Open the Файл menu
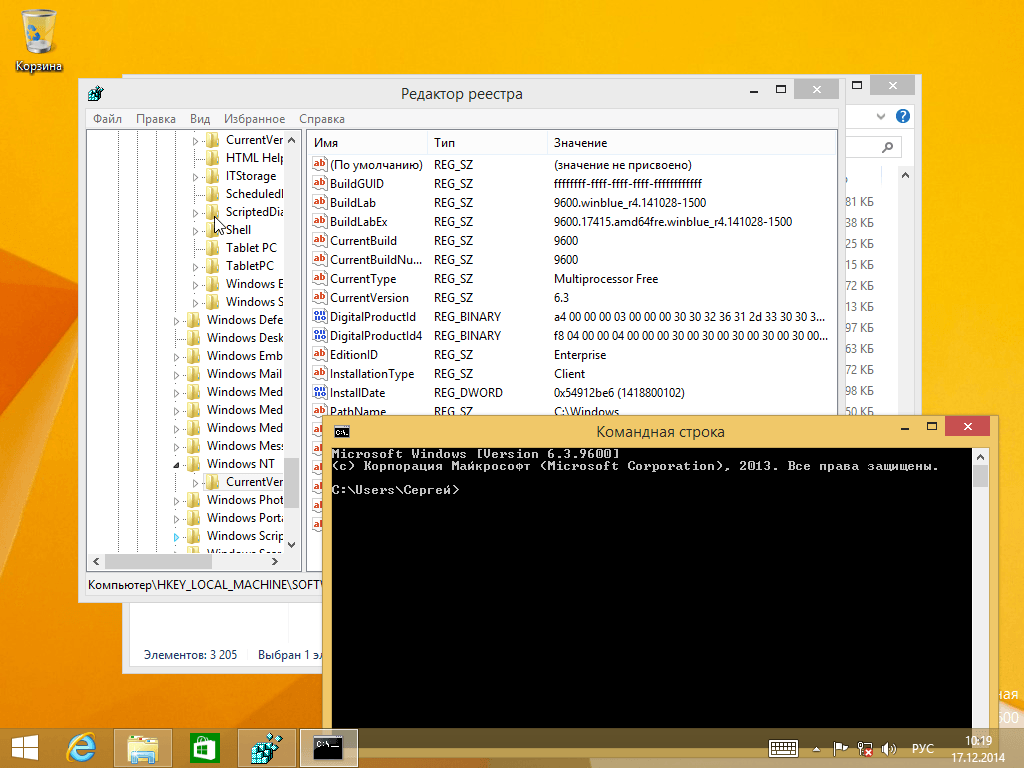 click(107, 119)
